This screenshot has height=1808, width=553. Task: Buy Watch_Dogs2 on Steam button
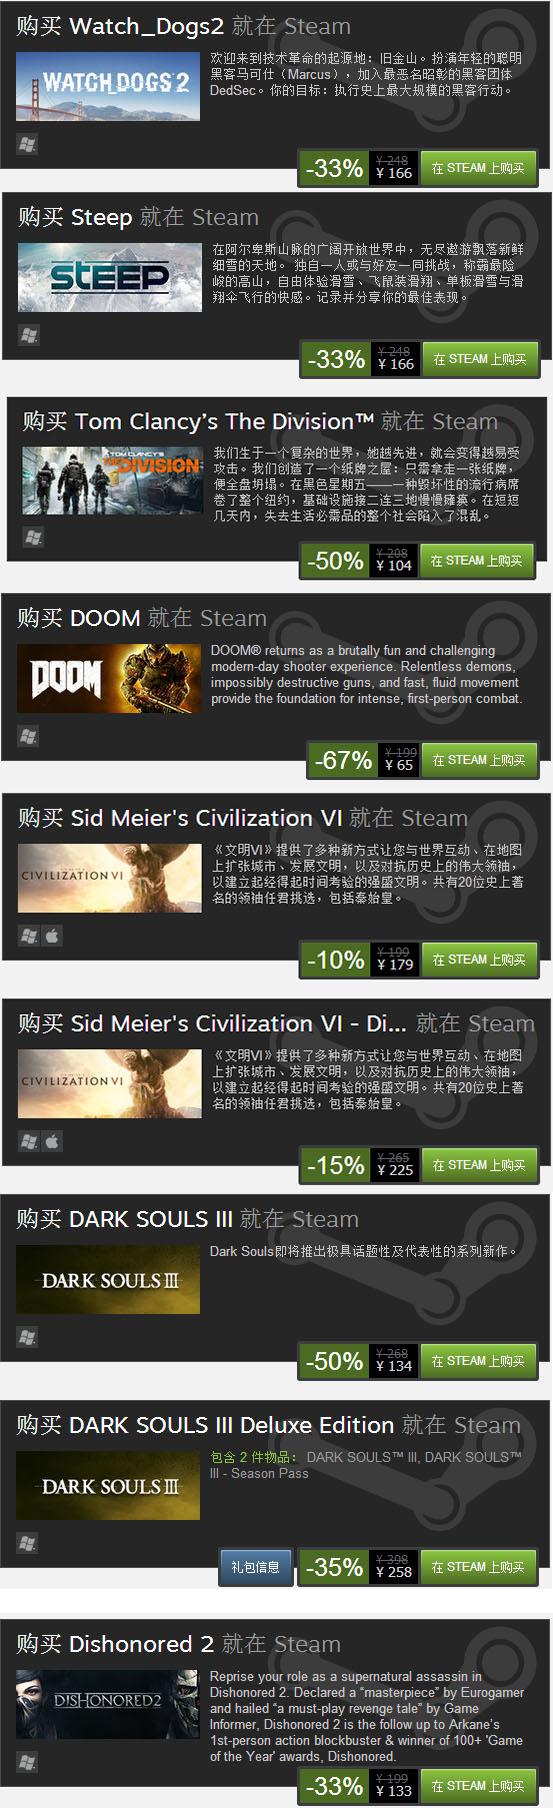coord(478,168)
